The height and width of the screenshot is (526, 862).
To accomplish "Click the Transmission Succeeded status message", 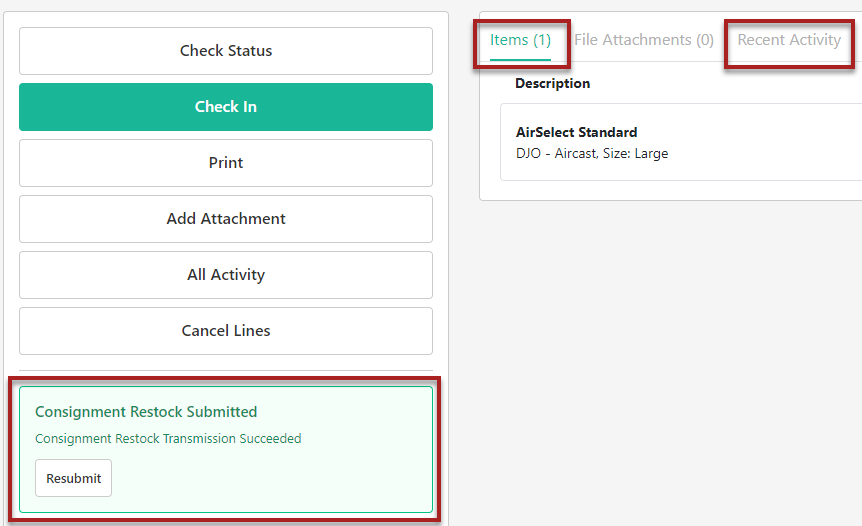I will tap(168, 439).
